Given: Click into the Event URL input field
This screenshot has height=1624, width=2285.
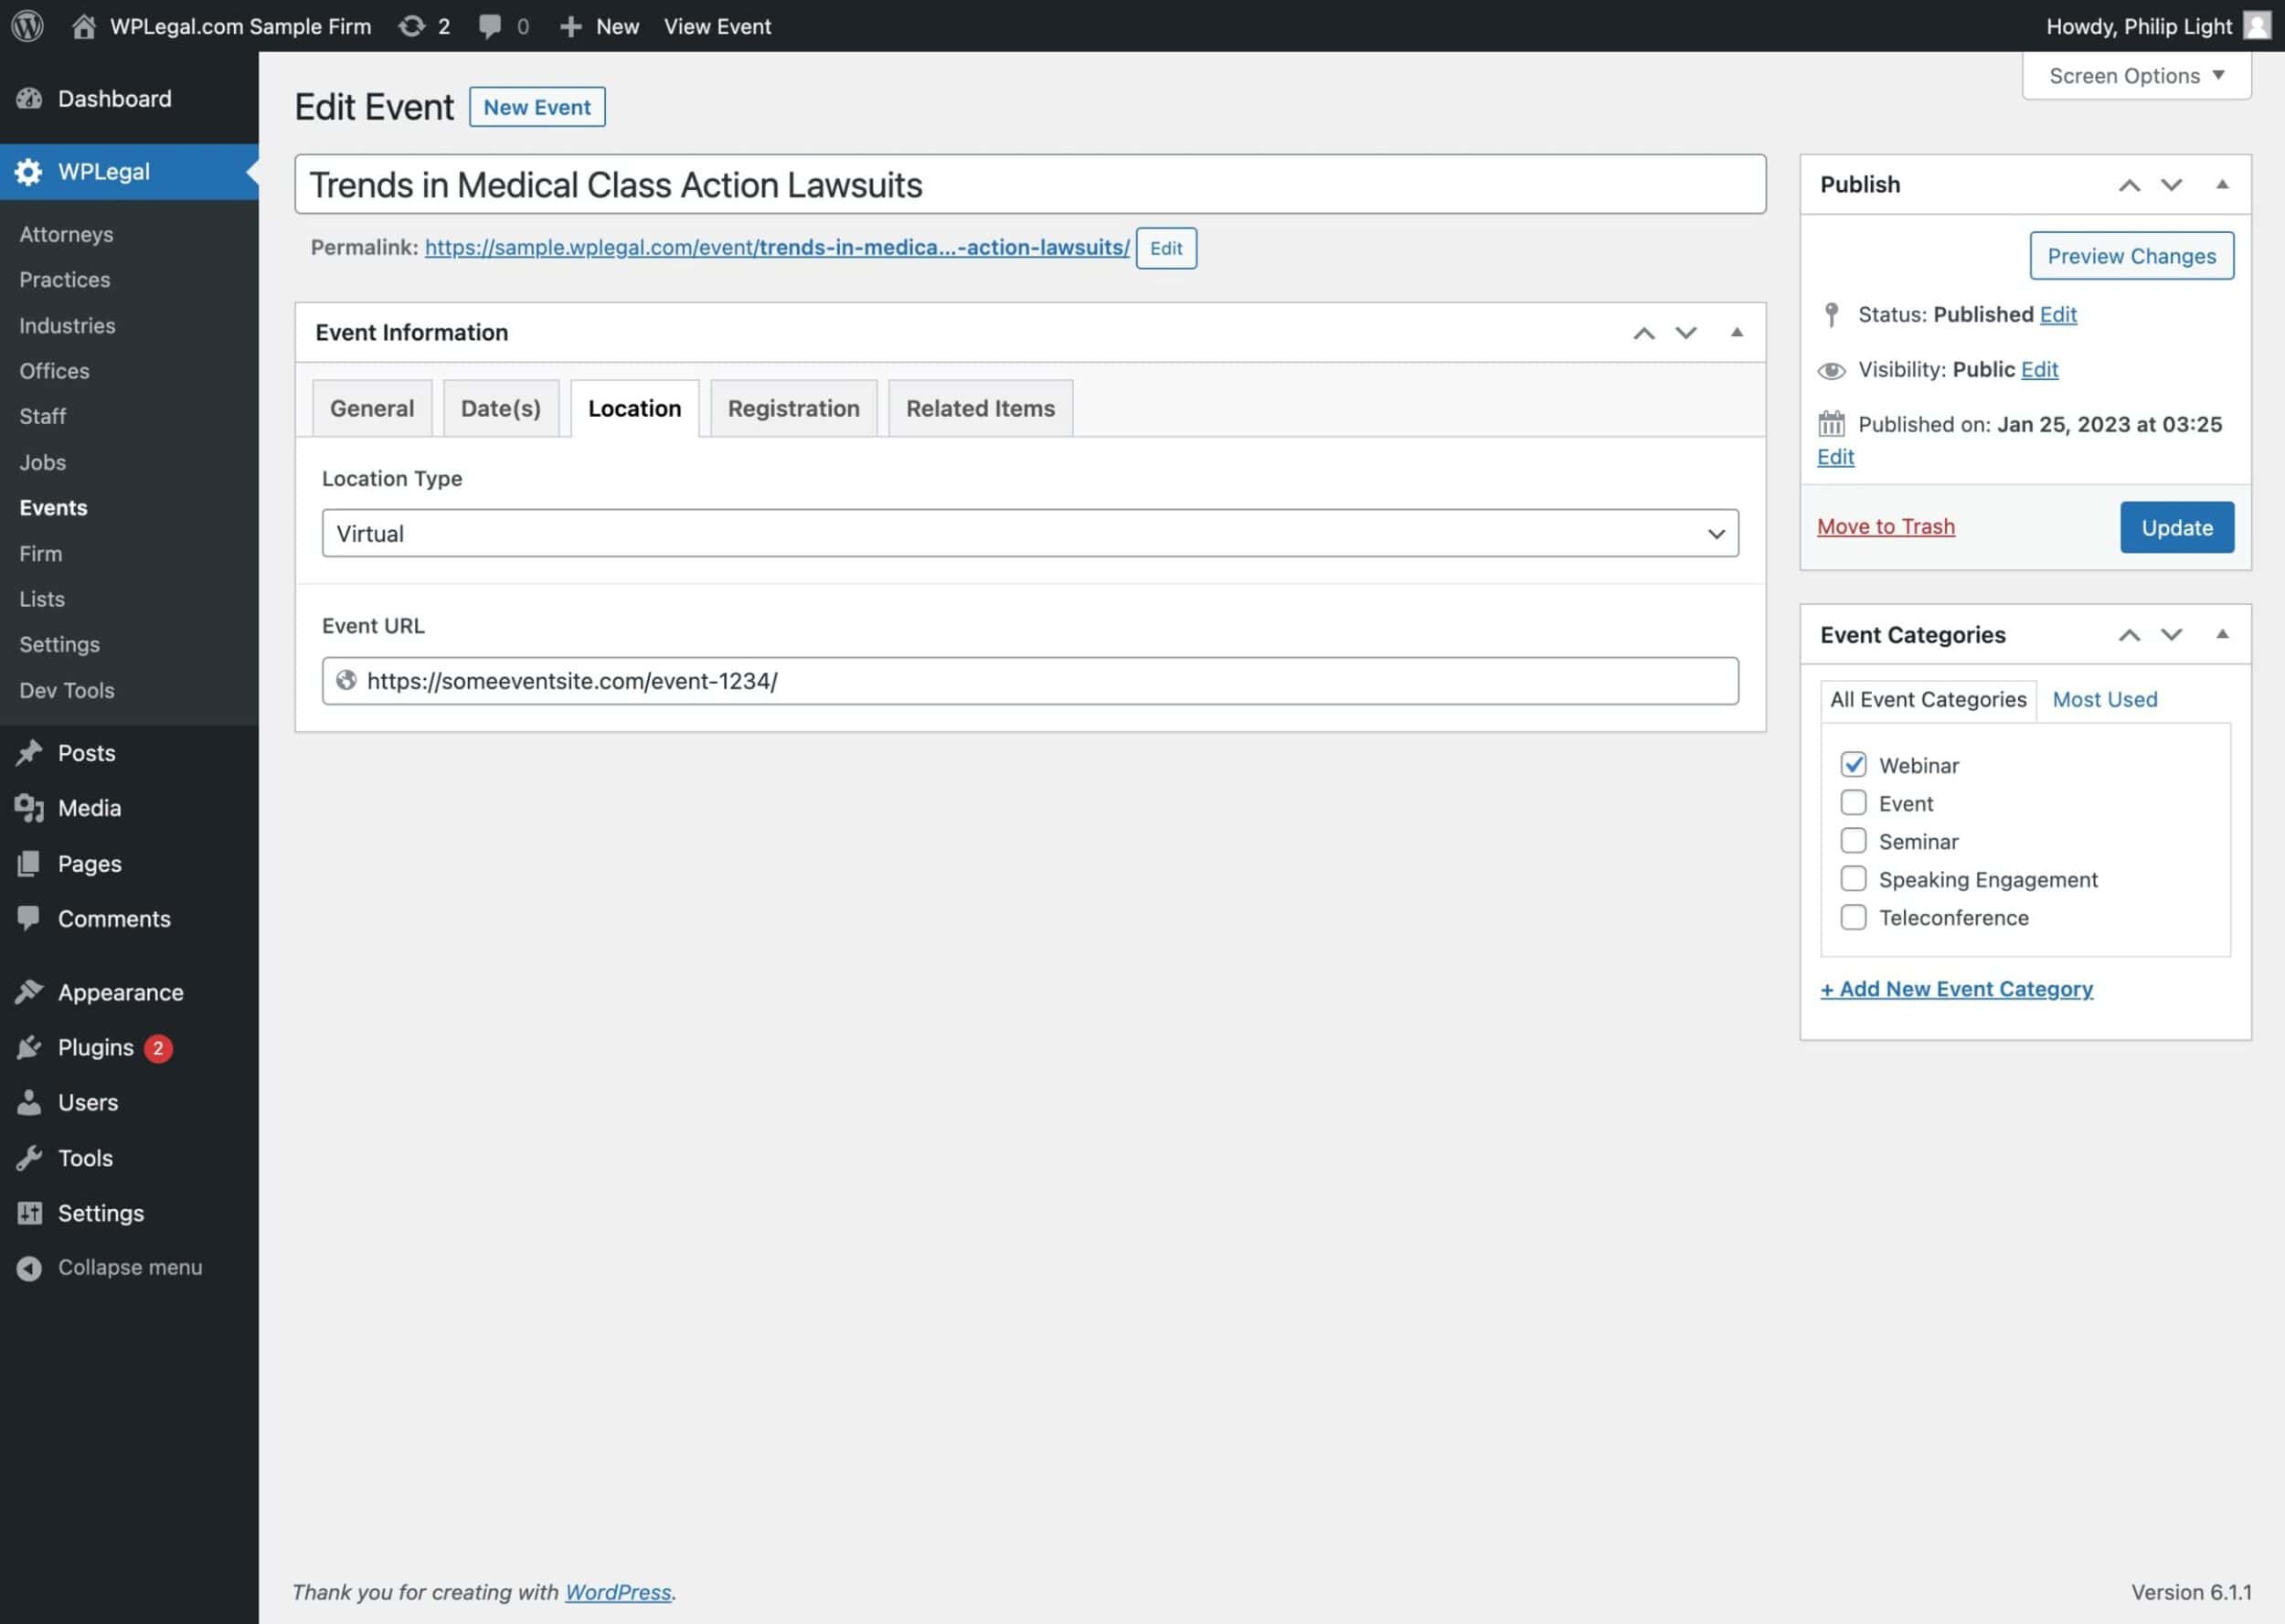Looking at the screenshot, I should click(1030, 681).
